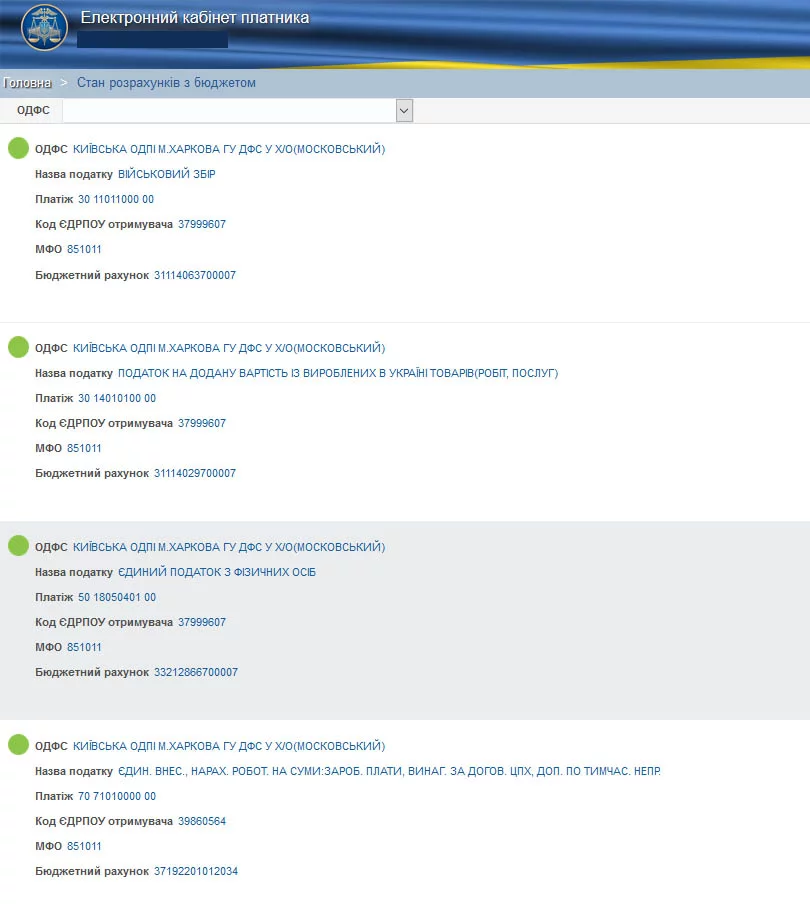
Task: Select recipient code 39860564
Action: [x=202, y=822]
